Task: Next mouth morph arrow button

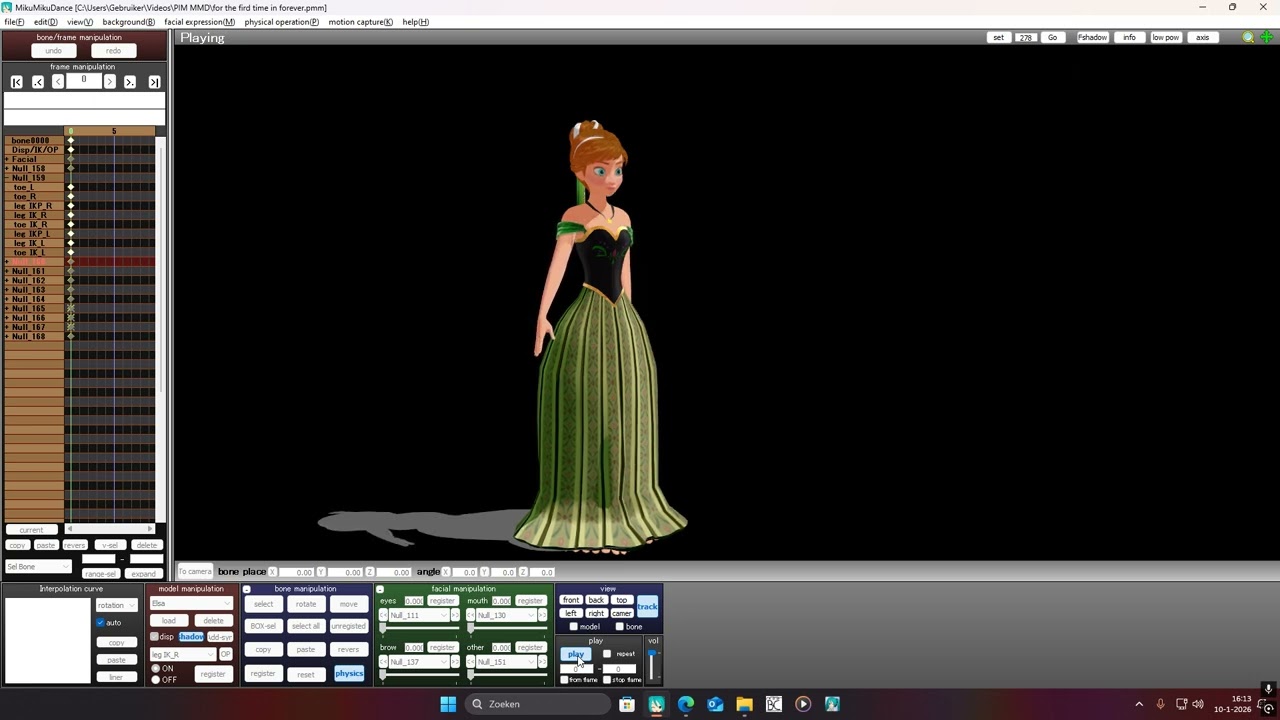Action: (543, 615)
